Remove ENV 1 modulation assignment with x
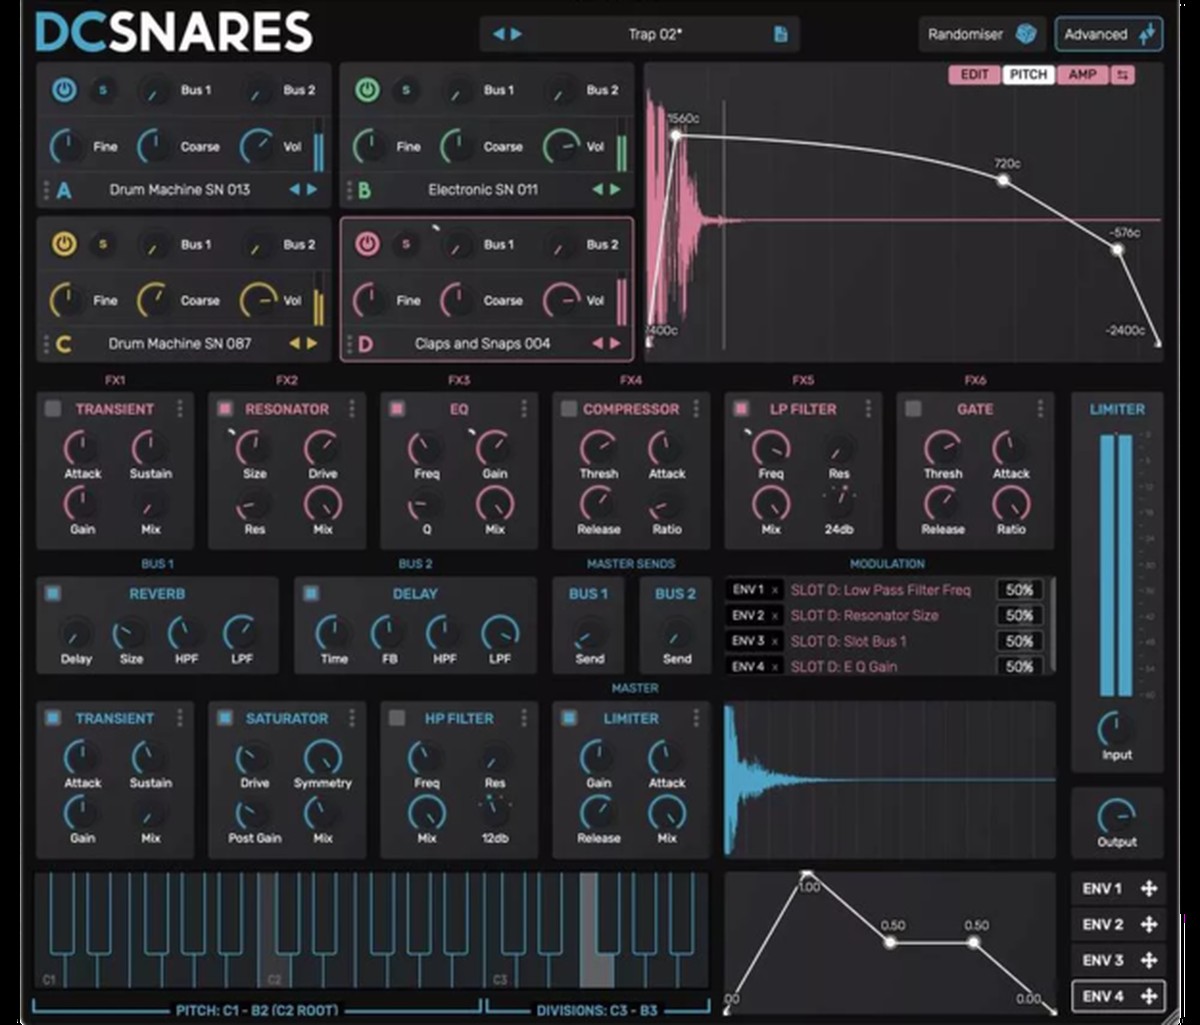Viewport: 1200px width, 1025px height. point(775,591)
